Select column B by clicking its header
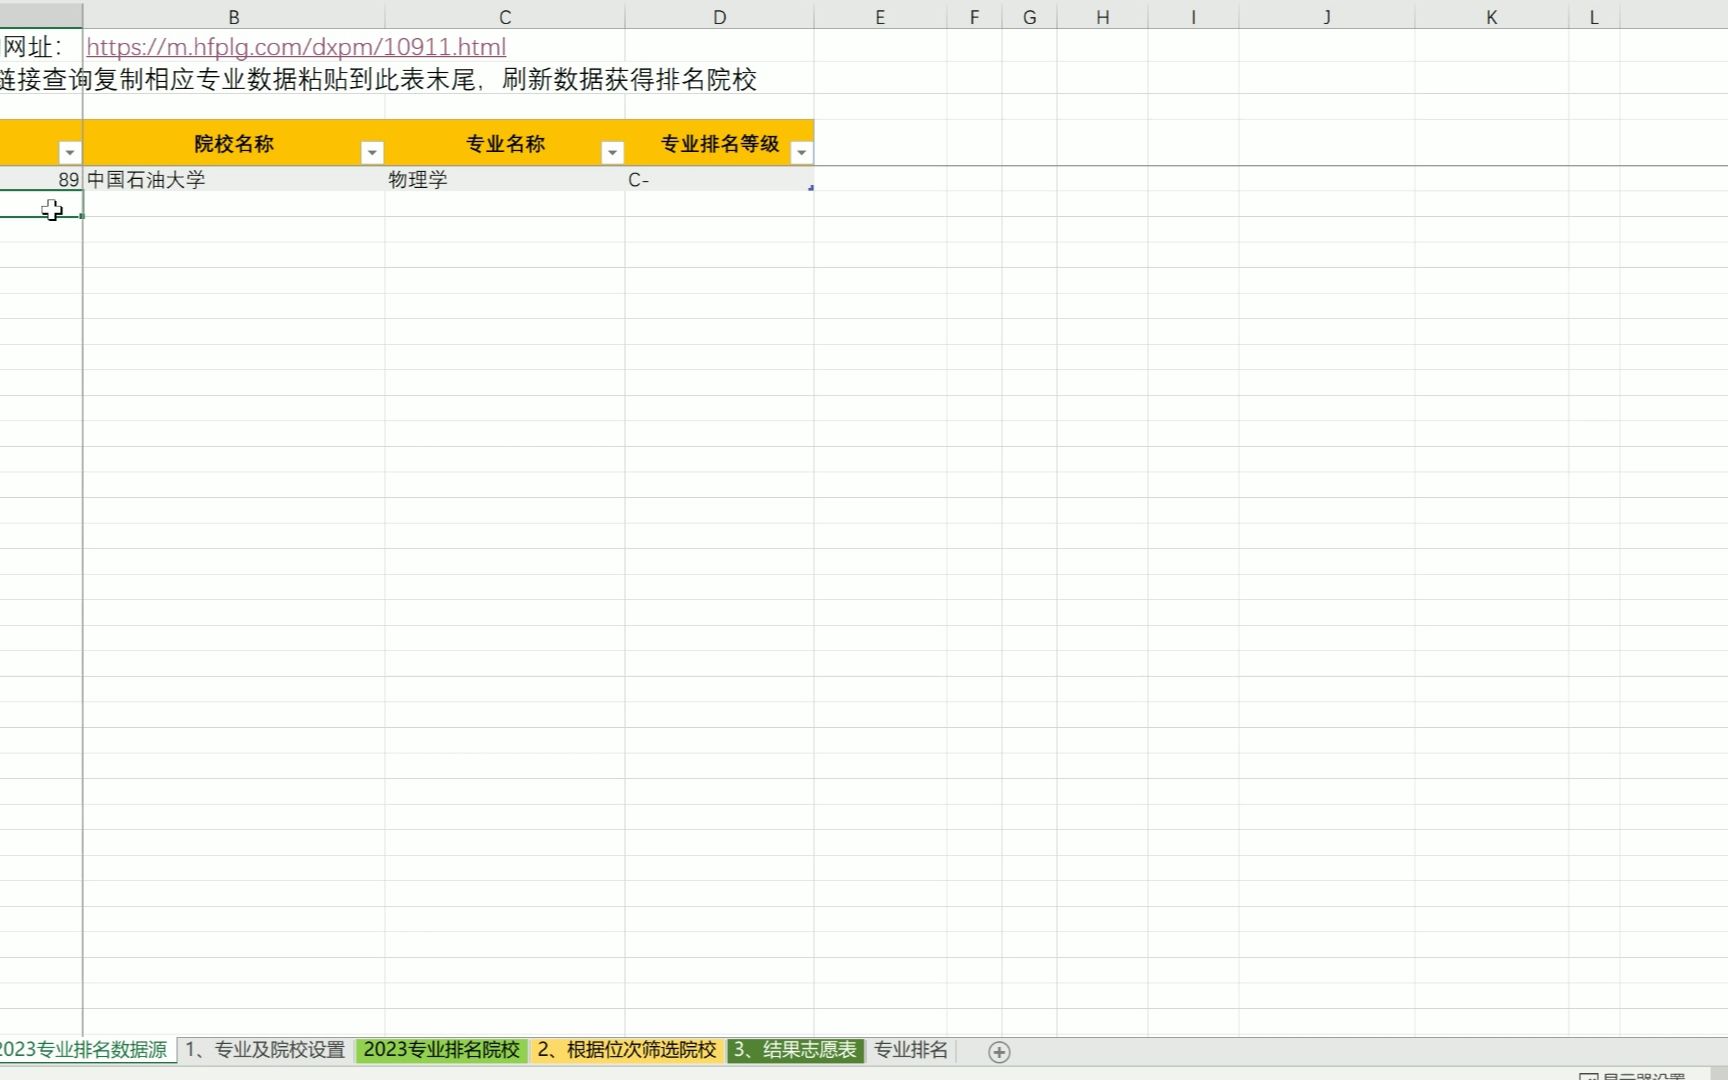The height and width of the screenshot is (1080, 1728). point(232,16)
